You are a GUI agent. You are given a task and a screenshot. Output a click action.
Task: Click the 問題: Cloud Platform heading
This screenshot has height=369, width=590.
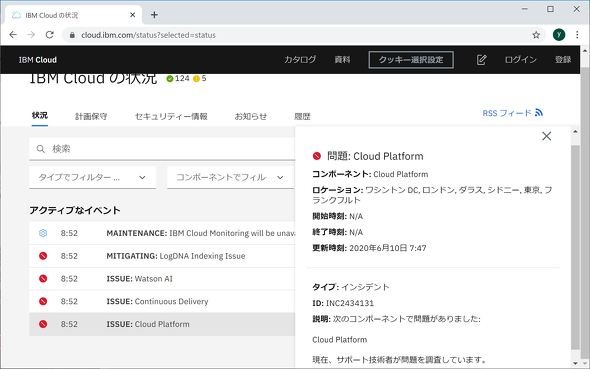tap(375, 156)
